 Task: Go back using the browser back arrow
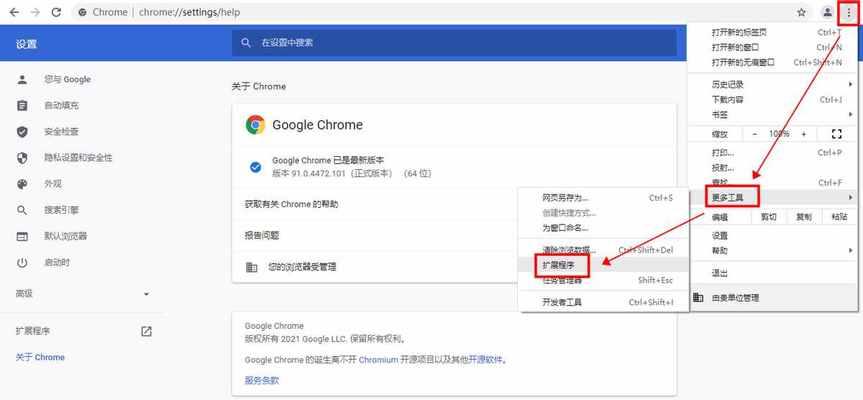[15, 12]
